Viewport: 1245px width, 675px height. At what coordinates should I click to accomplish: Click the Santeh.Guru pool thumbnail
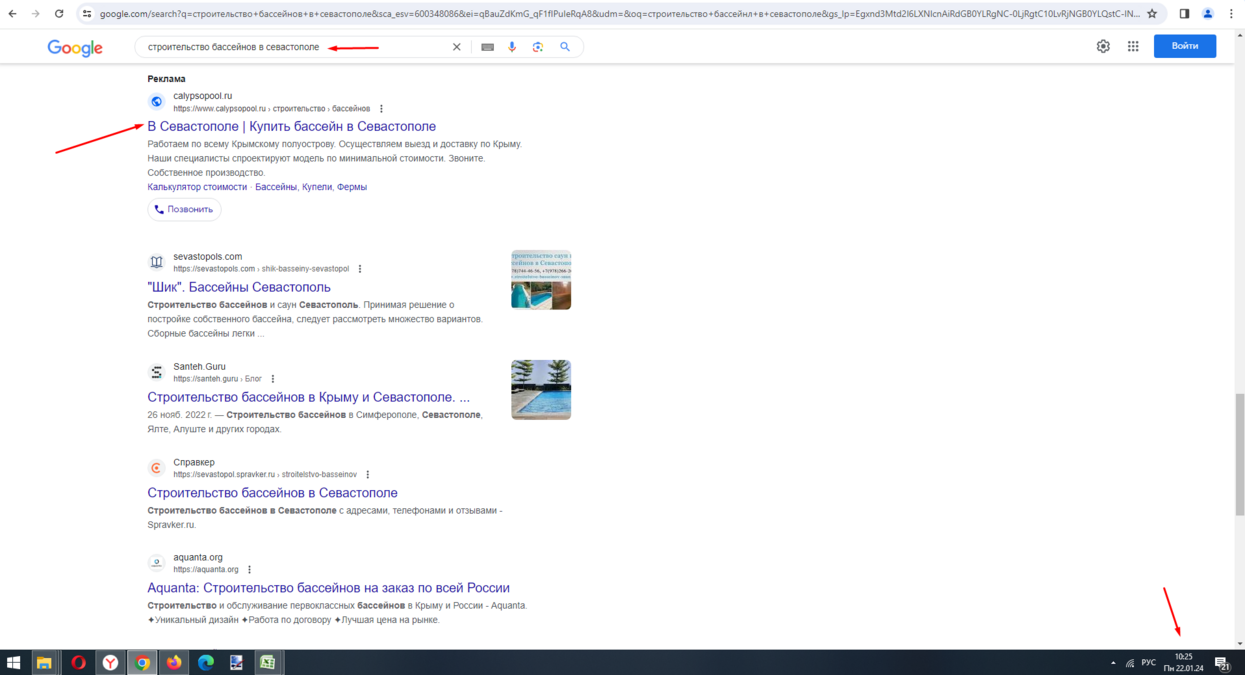pyautogui.click(x=541, y=390)
